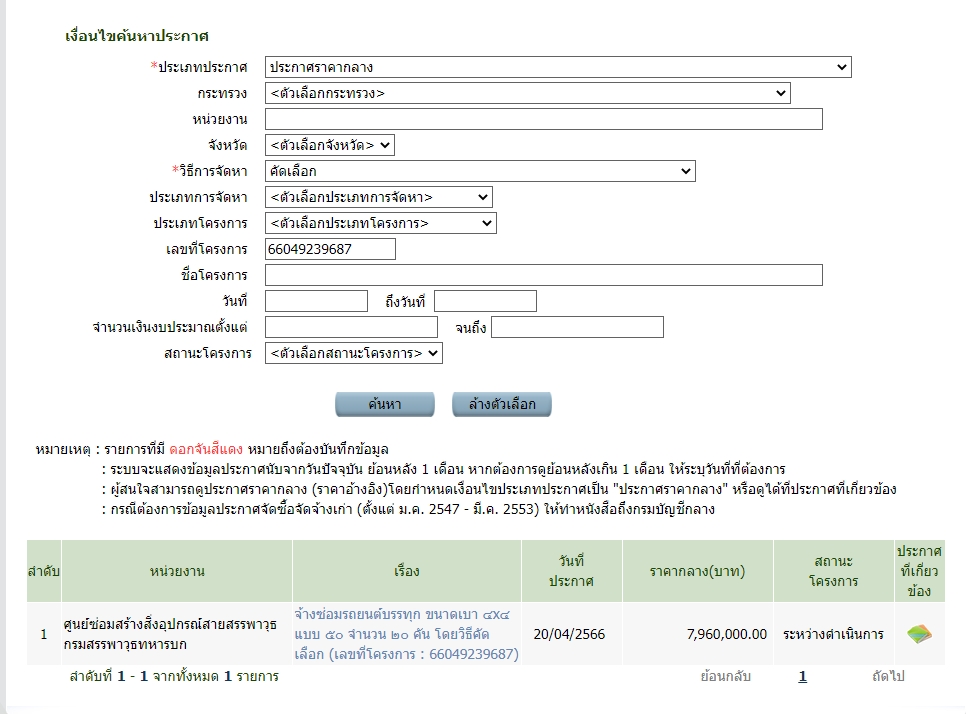
Task: Expand the วิธีการจัดหา dropdown
Action: tap(480, 171)
